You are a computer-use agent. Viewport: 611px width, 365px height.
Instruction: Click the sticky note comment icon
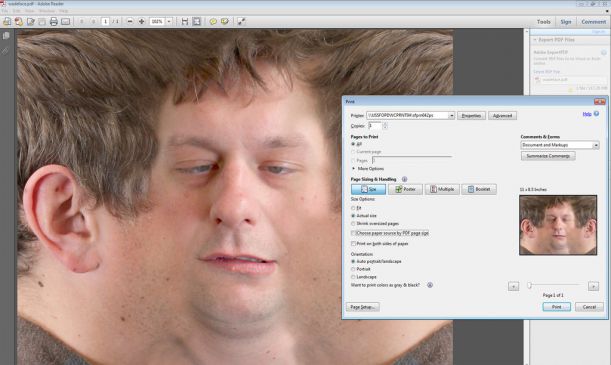pos(213,21)
